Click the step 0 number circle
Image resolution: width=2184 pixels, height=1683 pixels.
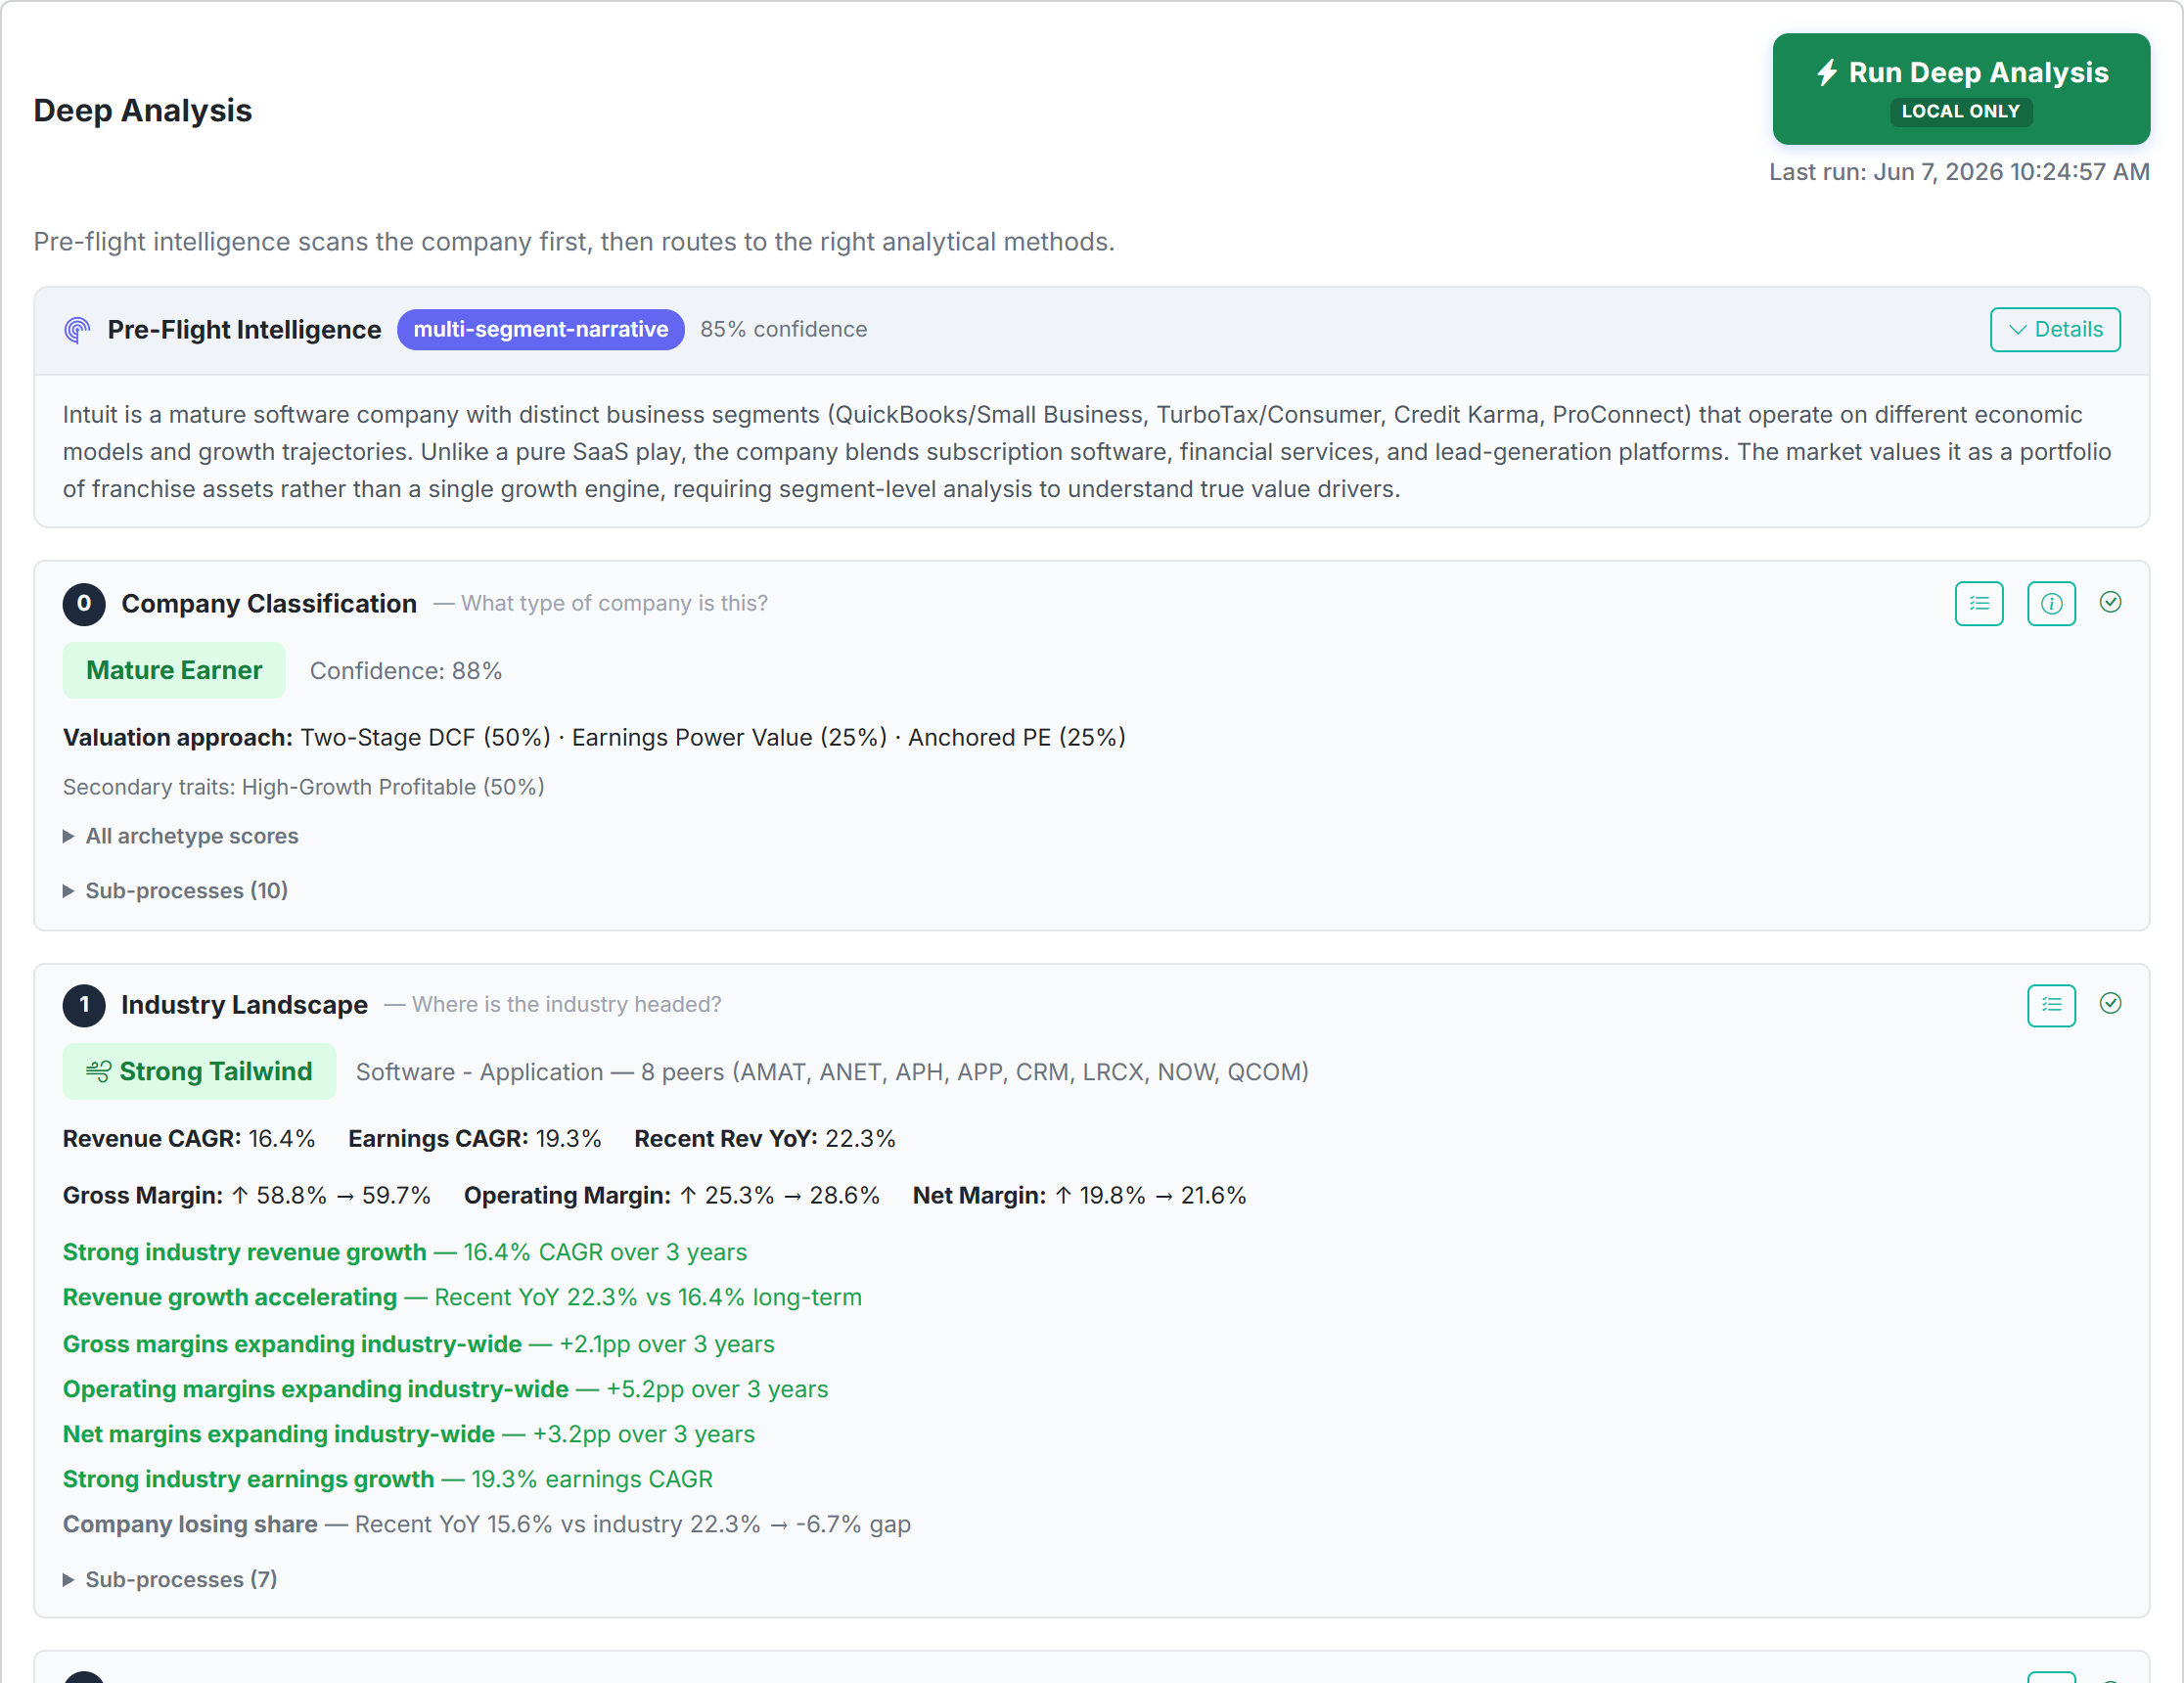(x=84, y=604)
